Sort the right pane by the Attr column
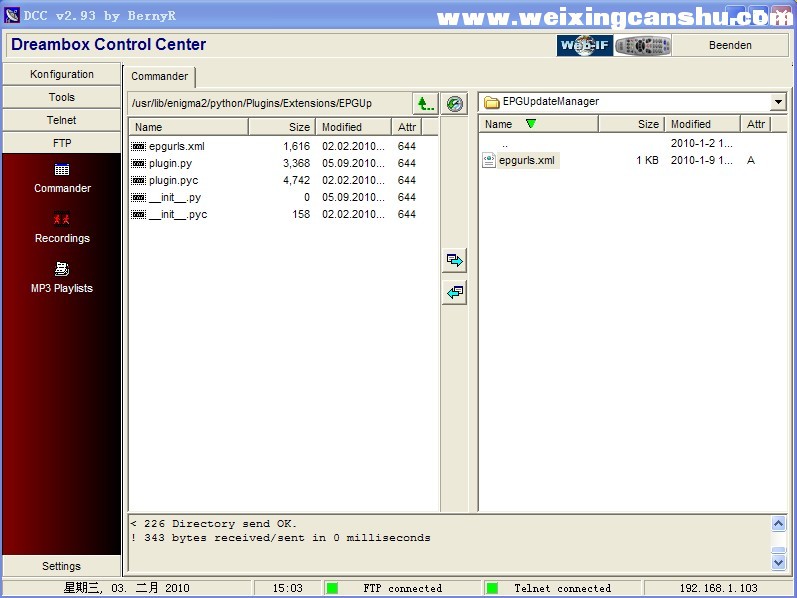Viewport: 797px width, 598px height. tap(756, 124)
